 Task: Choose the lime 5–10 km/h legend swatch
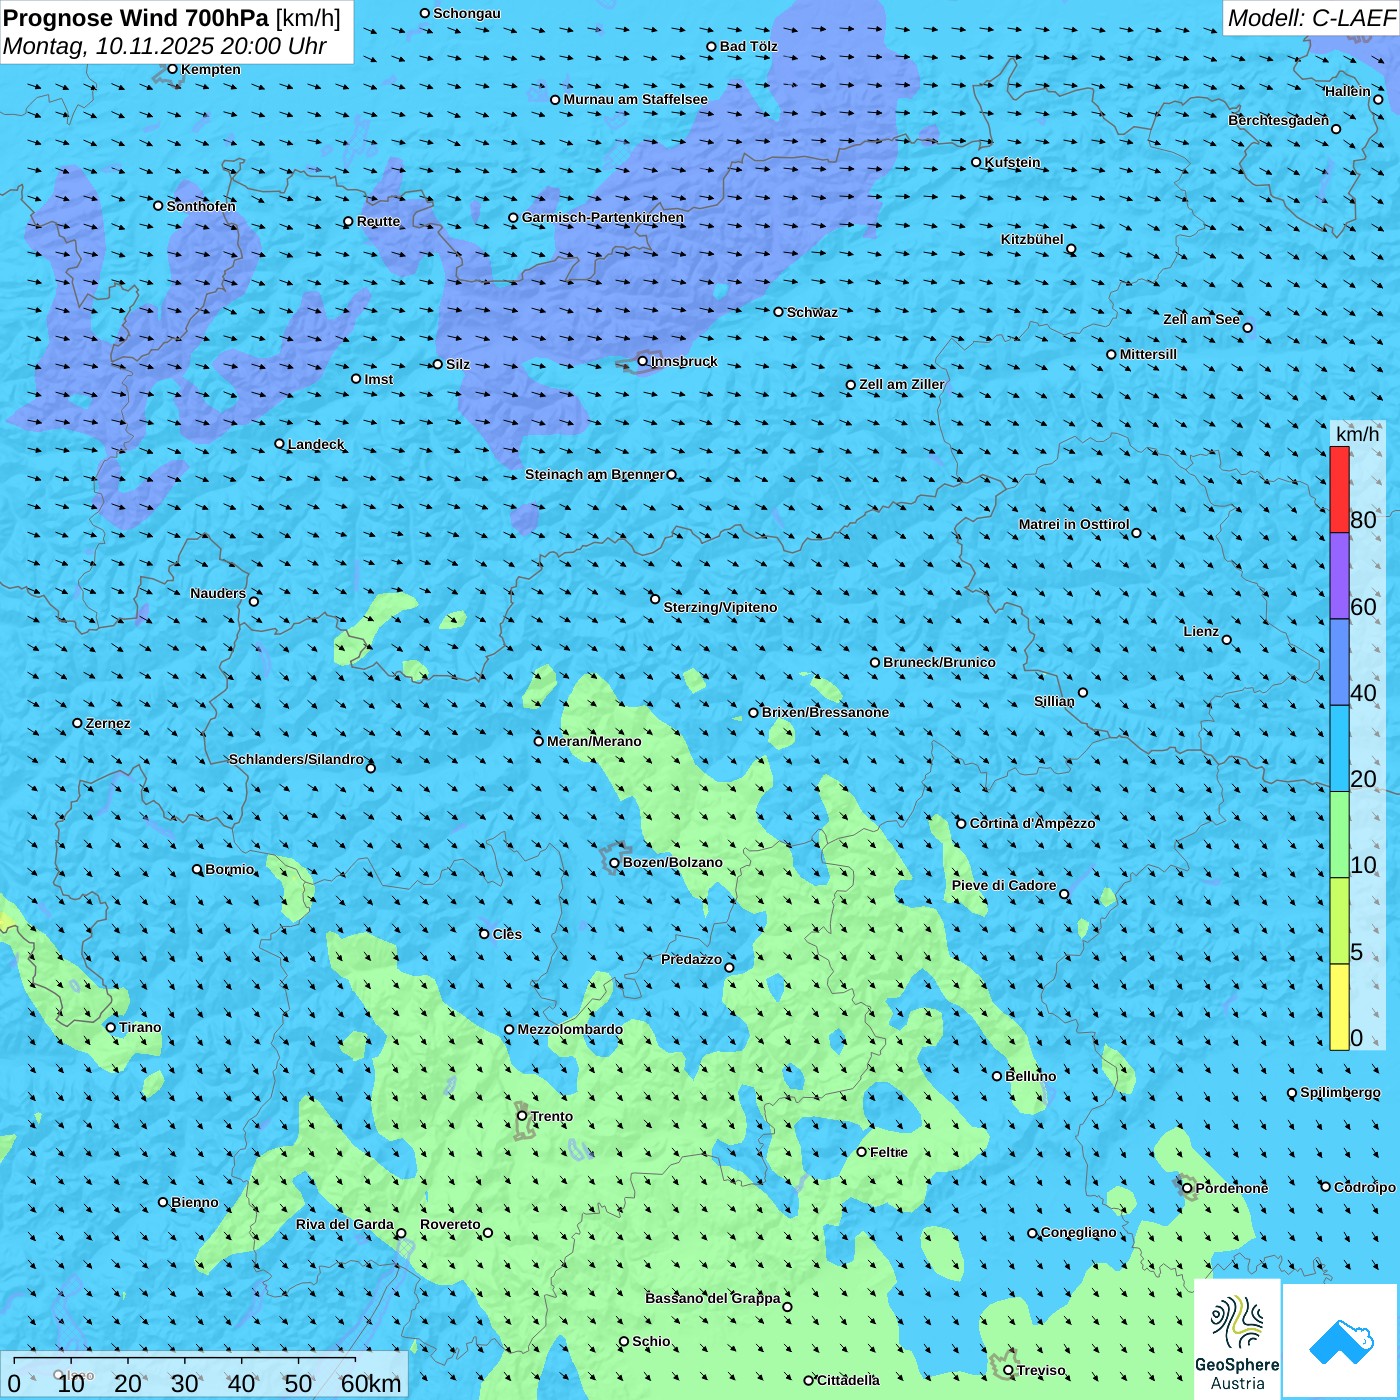(x=1339, y=921)
